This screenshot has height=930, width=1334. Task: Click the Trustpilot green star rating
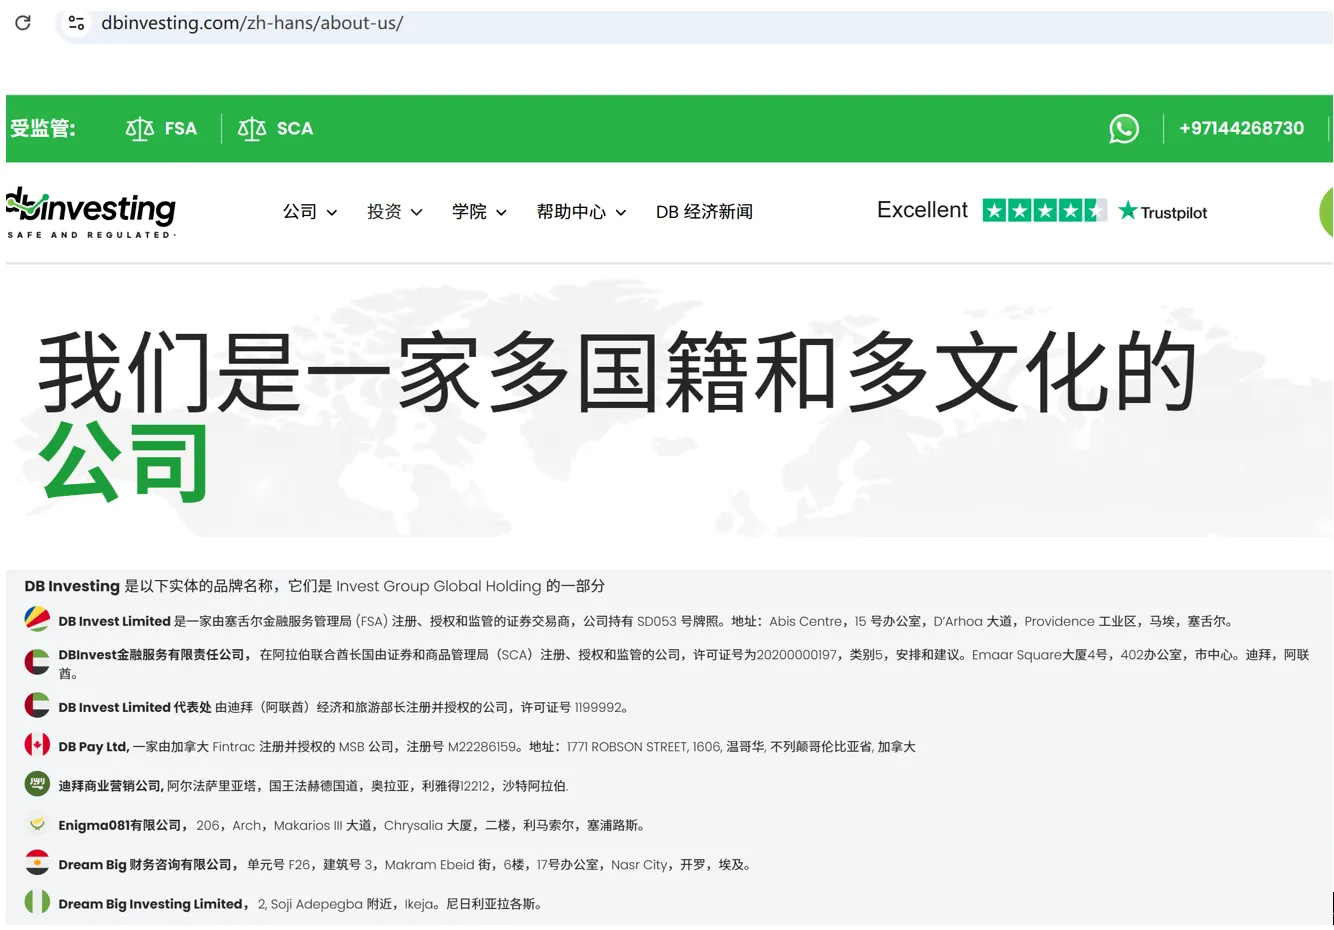click(x=1044, y=210)
